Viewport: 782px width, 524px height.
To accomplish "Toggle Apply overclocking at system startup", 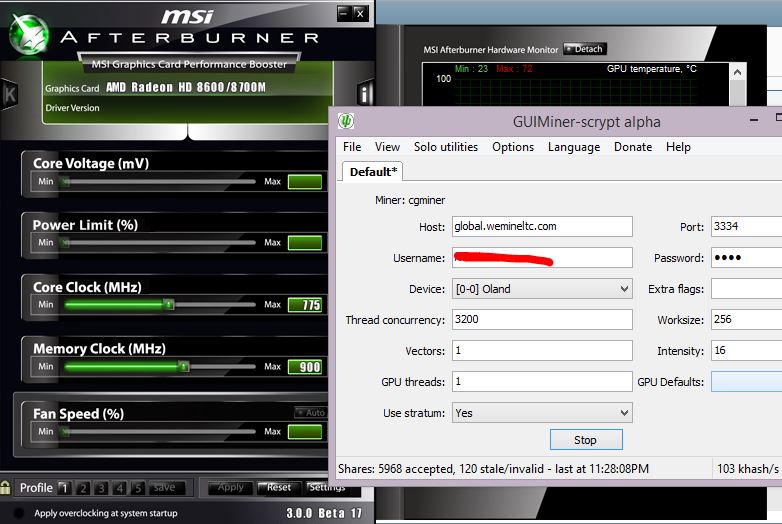I will click(19, 513).
